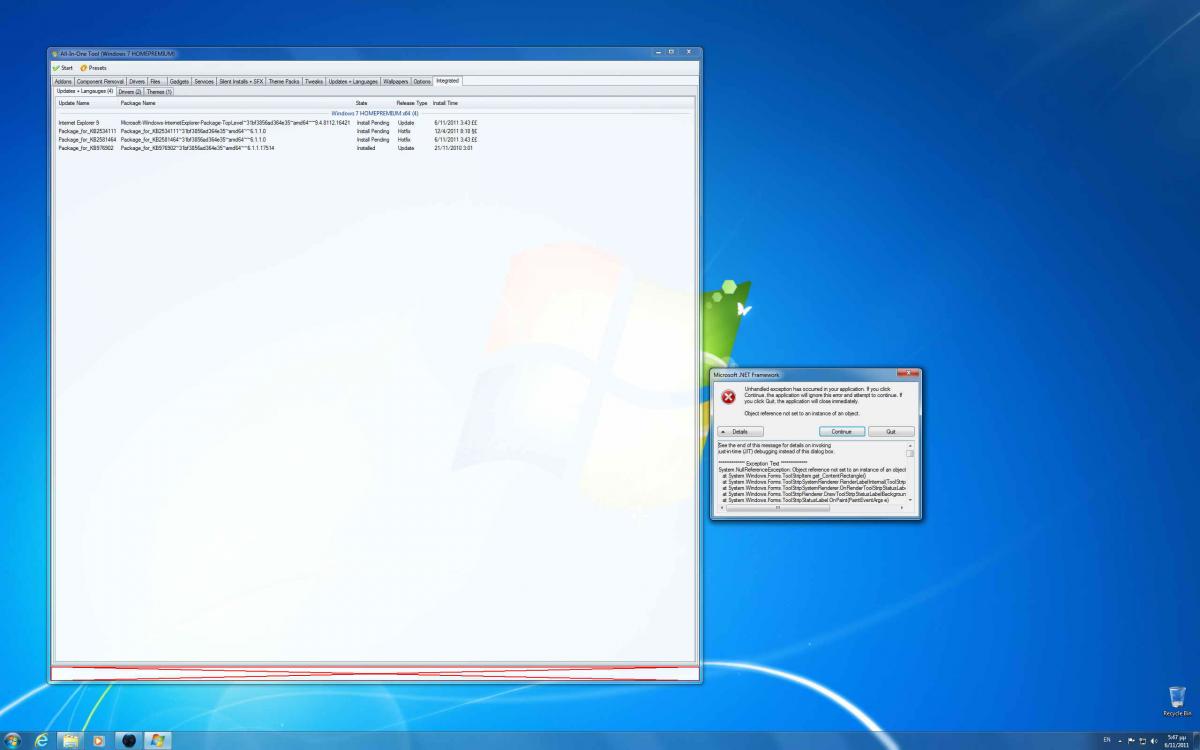Launch Internet Explorer from the taskbar
The width and height of the screenshot is (1200, 750).
(42, 740)
